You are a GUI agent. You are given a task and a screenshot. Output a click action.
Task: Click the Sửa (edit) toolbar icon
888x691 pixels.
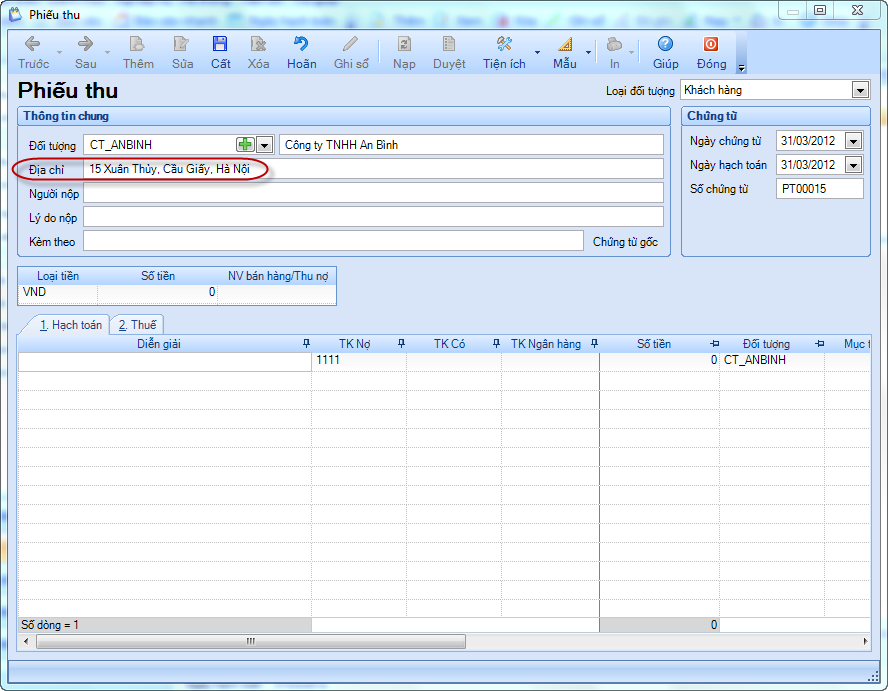point(182,45)
